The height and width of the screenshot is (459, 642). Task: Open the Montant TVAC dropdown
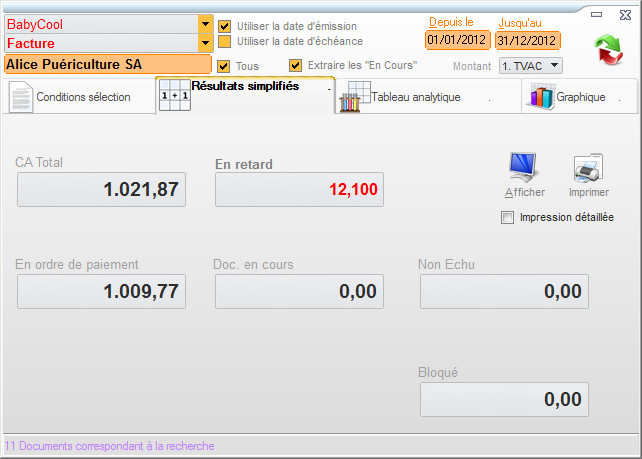554,65
